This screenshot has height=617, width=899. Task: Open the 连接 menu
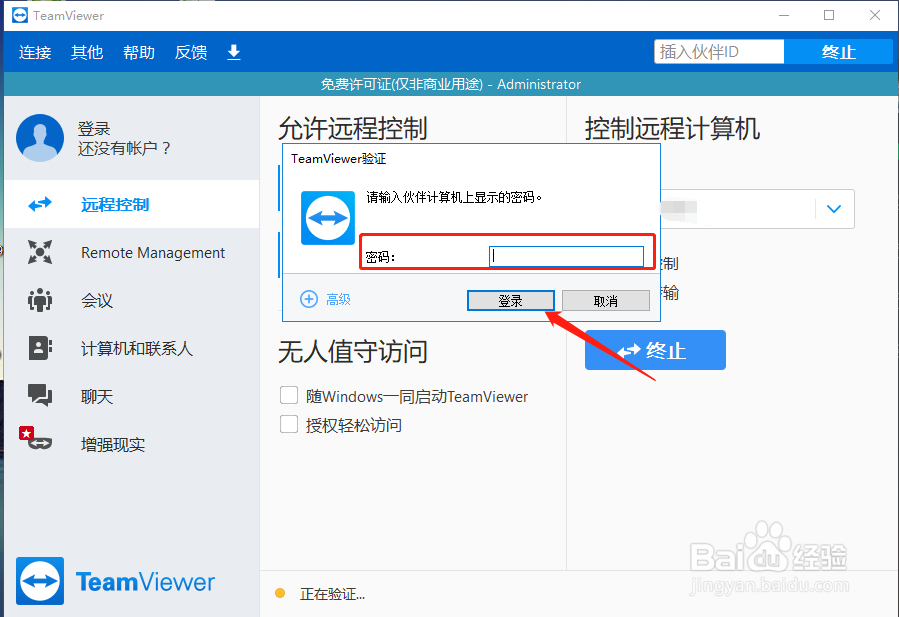tap(35, 52)
